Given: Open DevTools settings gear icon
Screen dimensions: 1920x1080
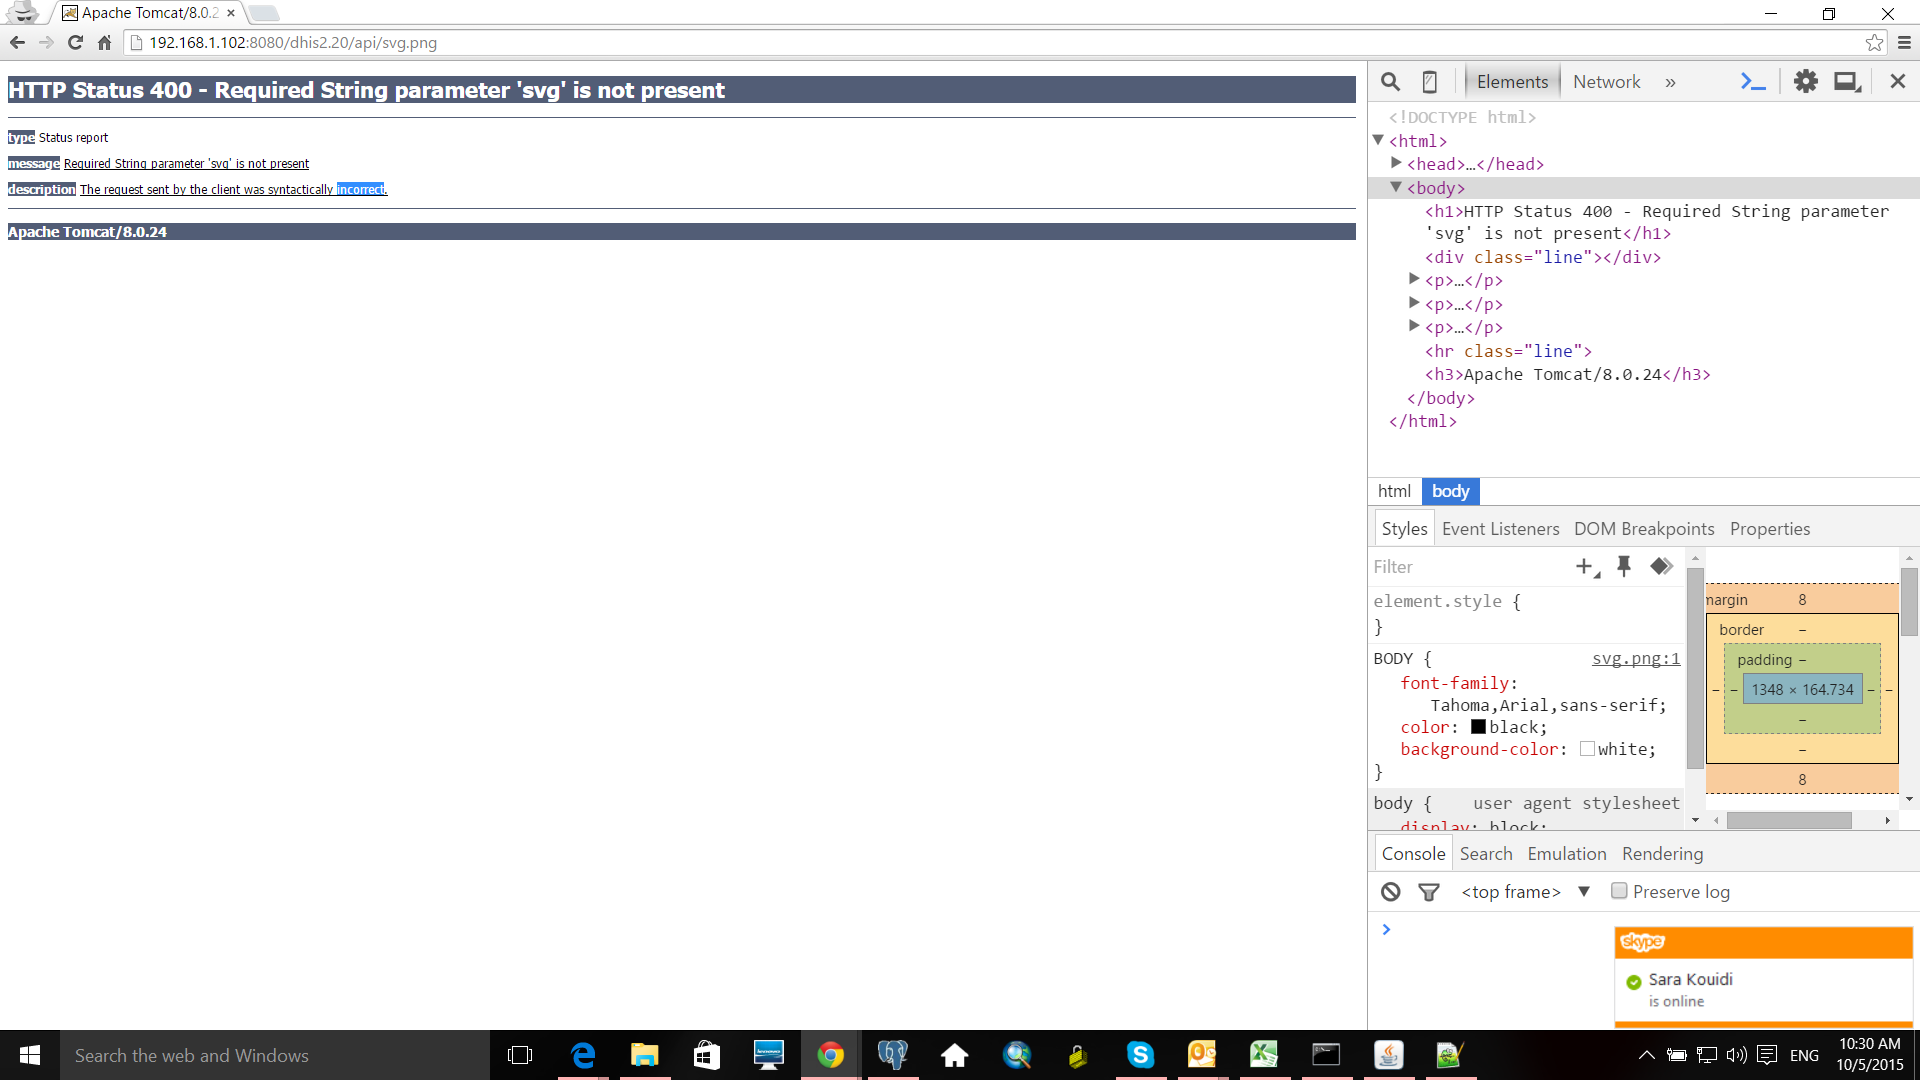Looking at the screenshot, I should click(1805, 82).
